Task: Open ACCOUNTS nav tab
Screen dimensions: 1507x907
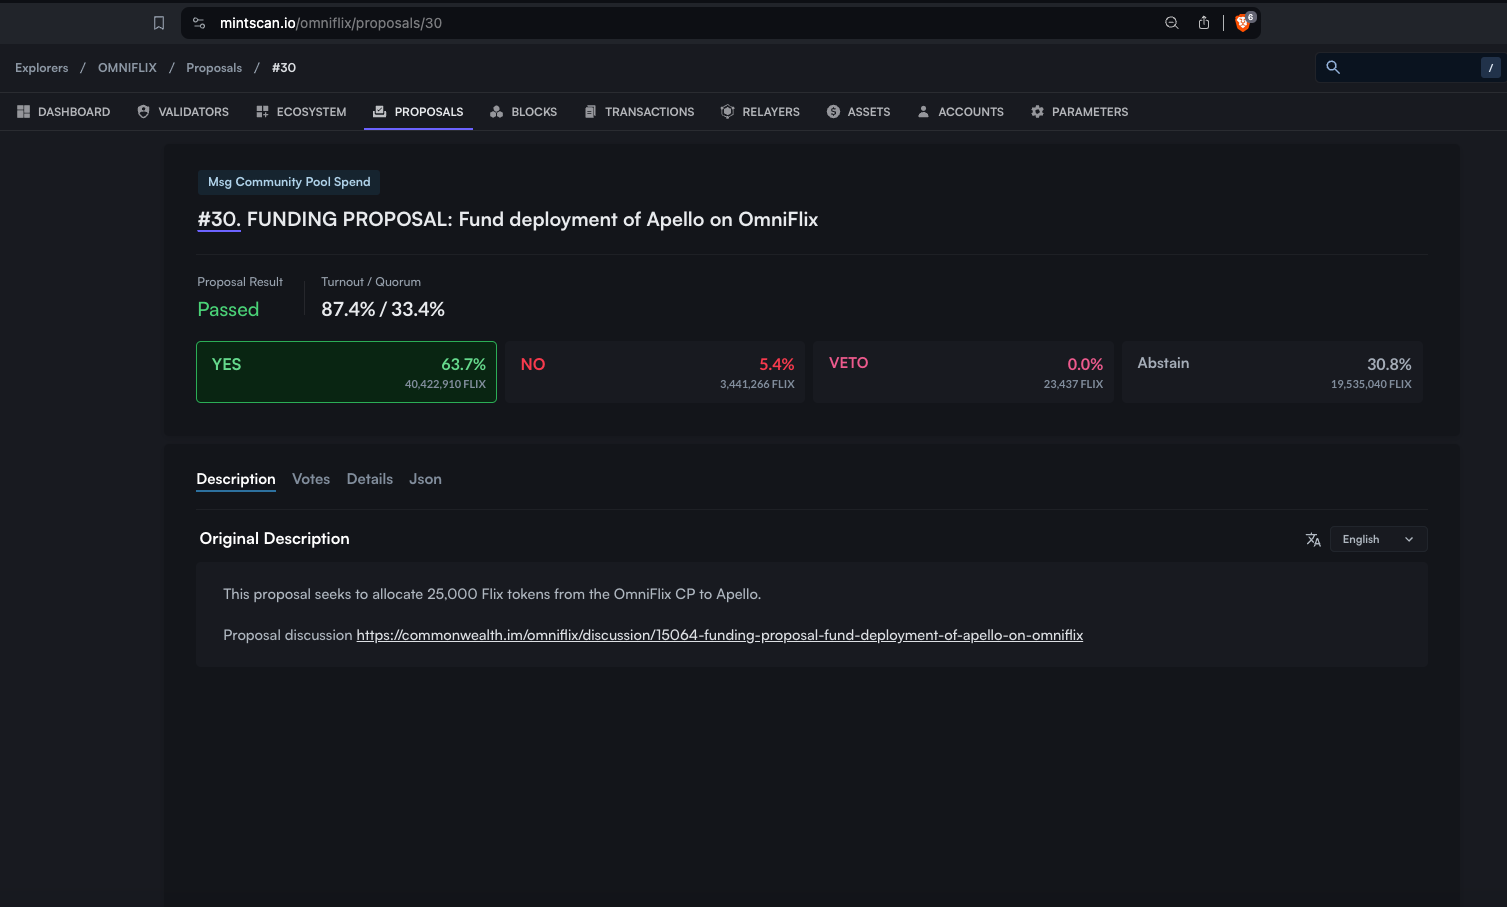Action: 960,112
